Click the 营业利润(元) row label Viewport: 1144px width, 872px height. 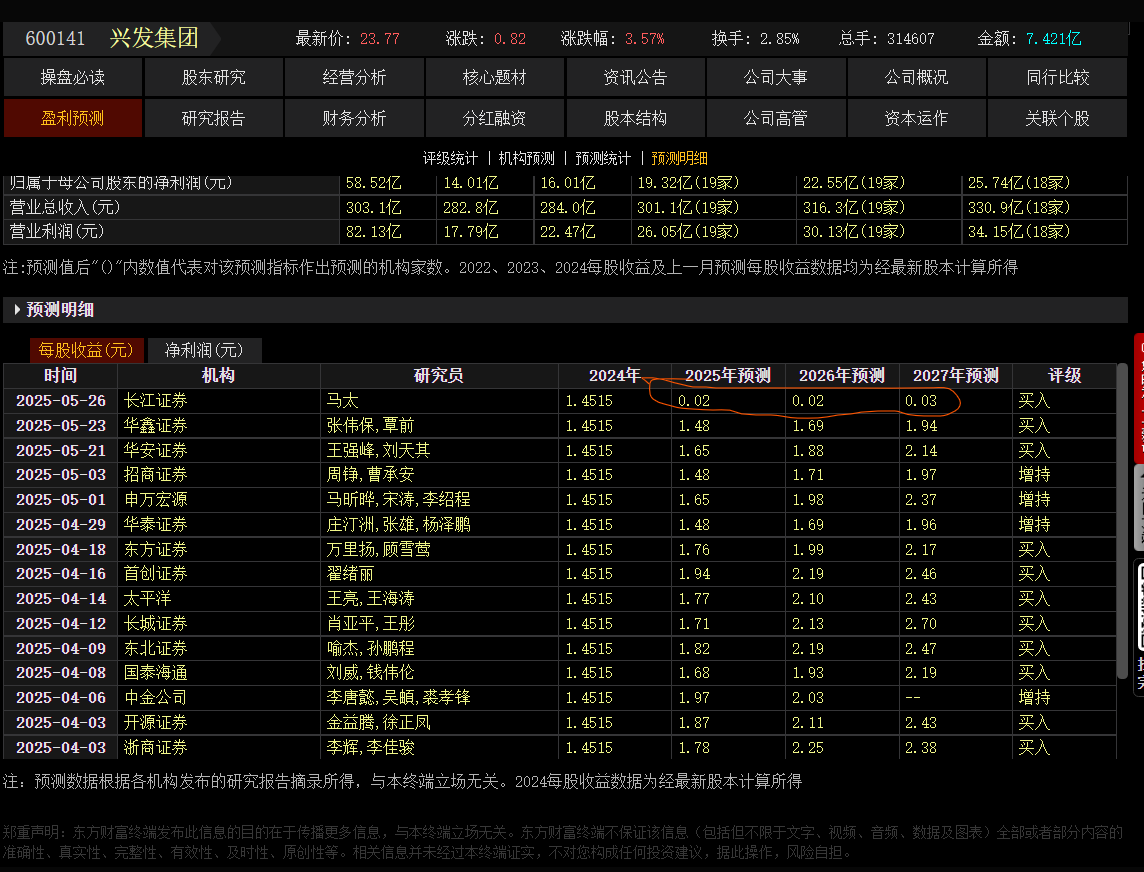tap(57, 231)
